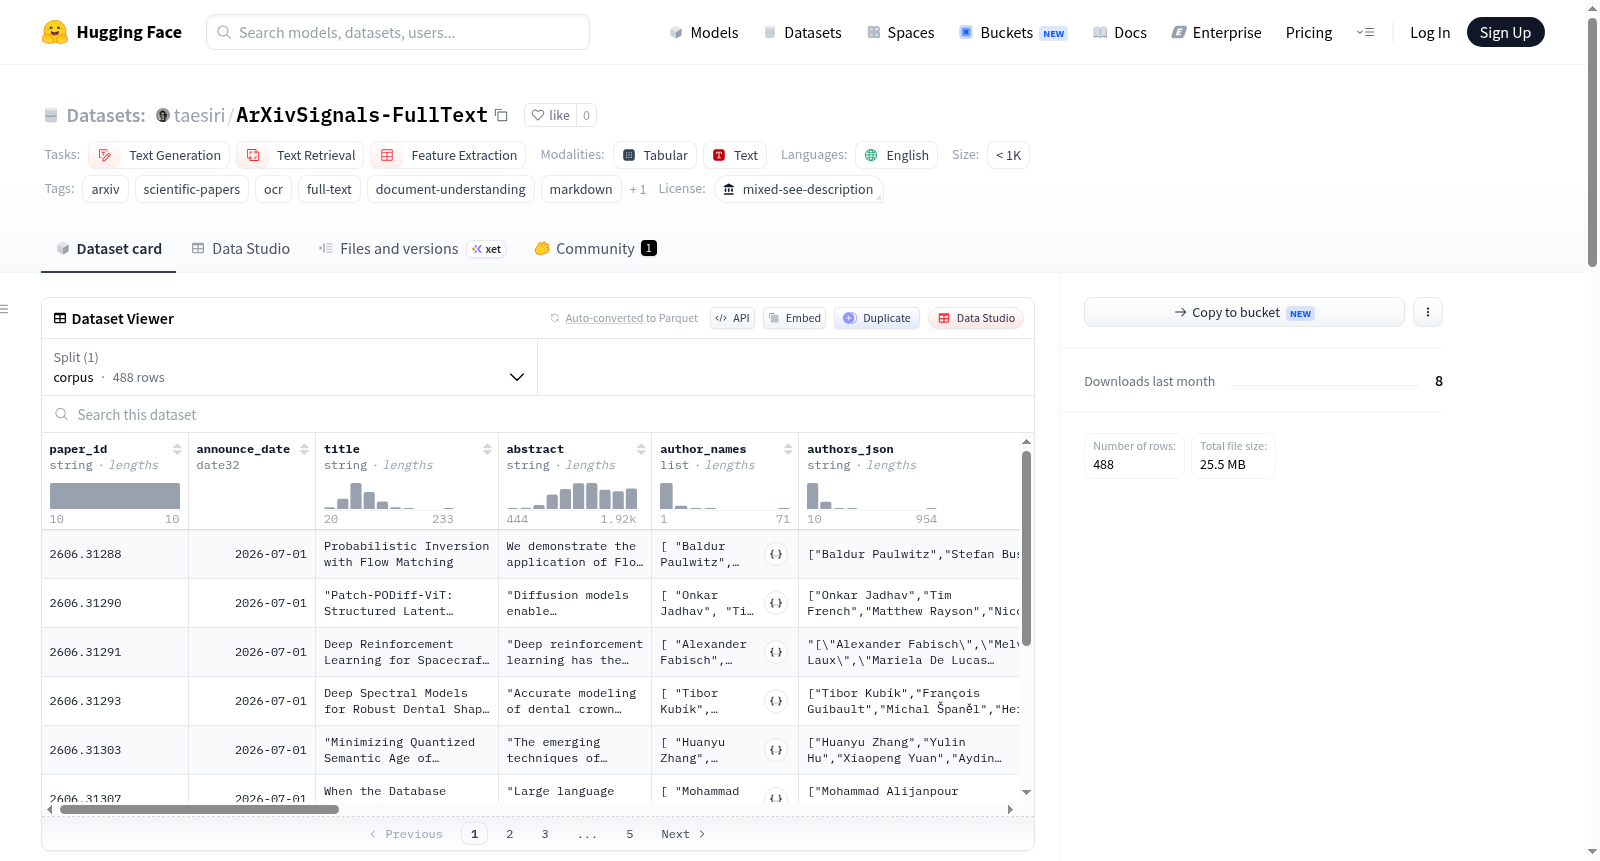Sort by the author_names column

click(x=788, y=449)
